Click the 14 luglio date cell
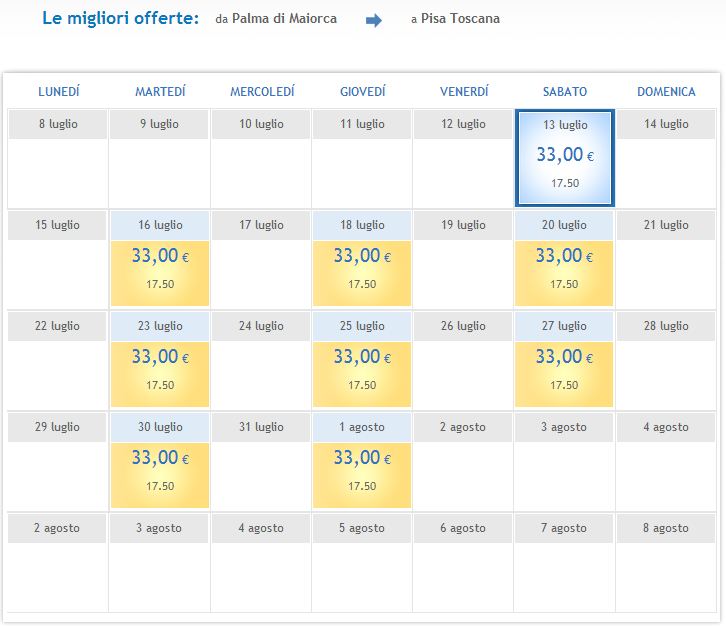 (x=666, y=124)
